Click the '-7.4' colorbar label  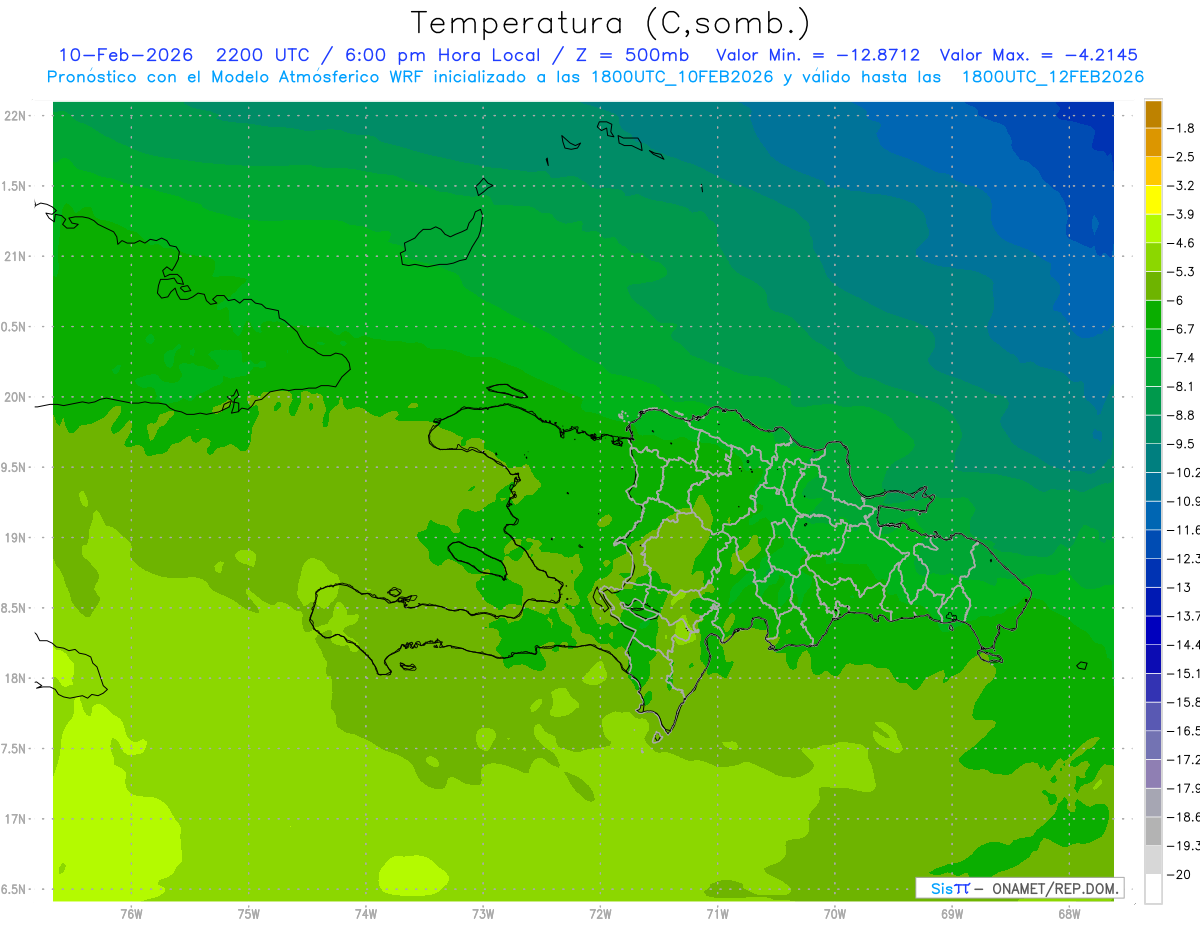click(x=1181, y=357)
